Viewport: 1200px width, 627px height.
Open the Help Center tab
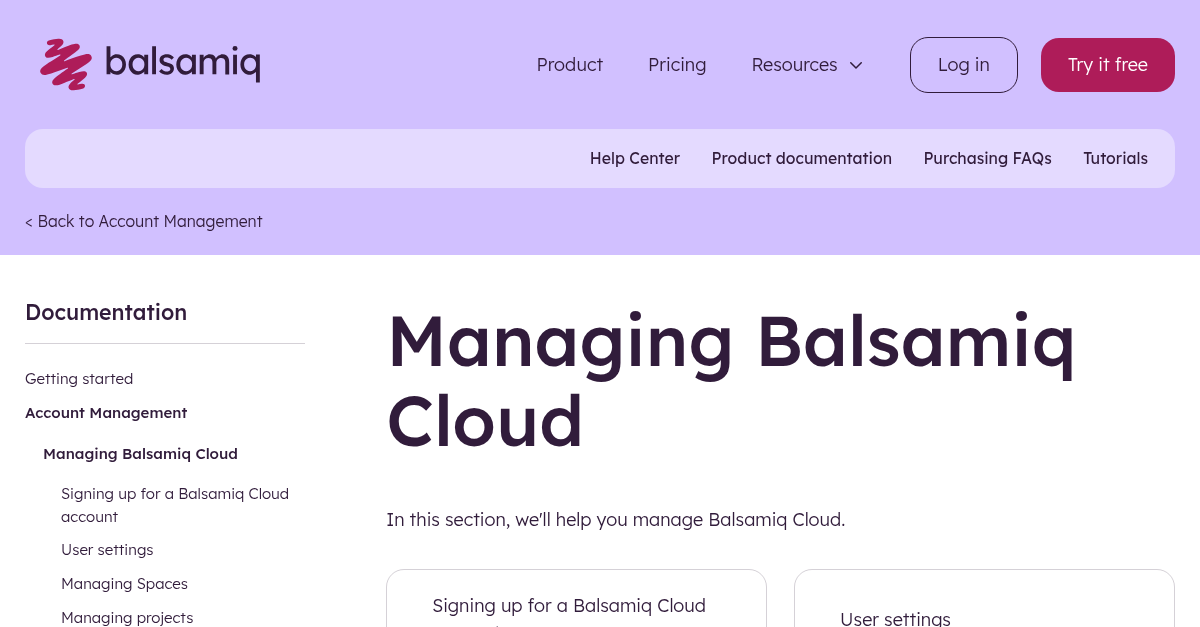[x=634, y=158]
